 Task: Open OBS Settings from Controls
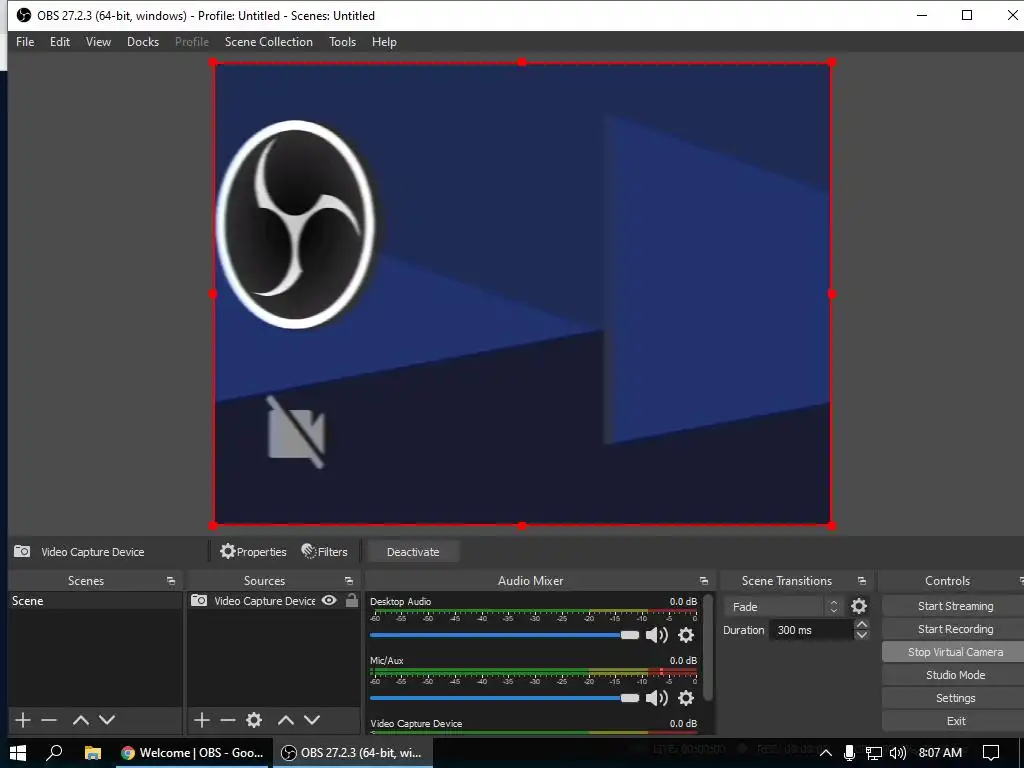[955, 698]
